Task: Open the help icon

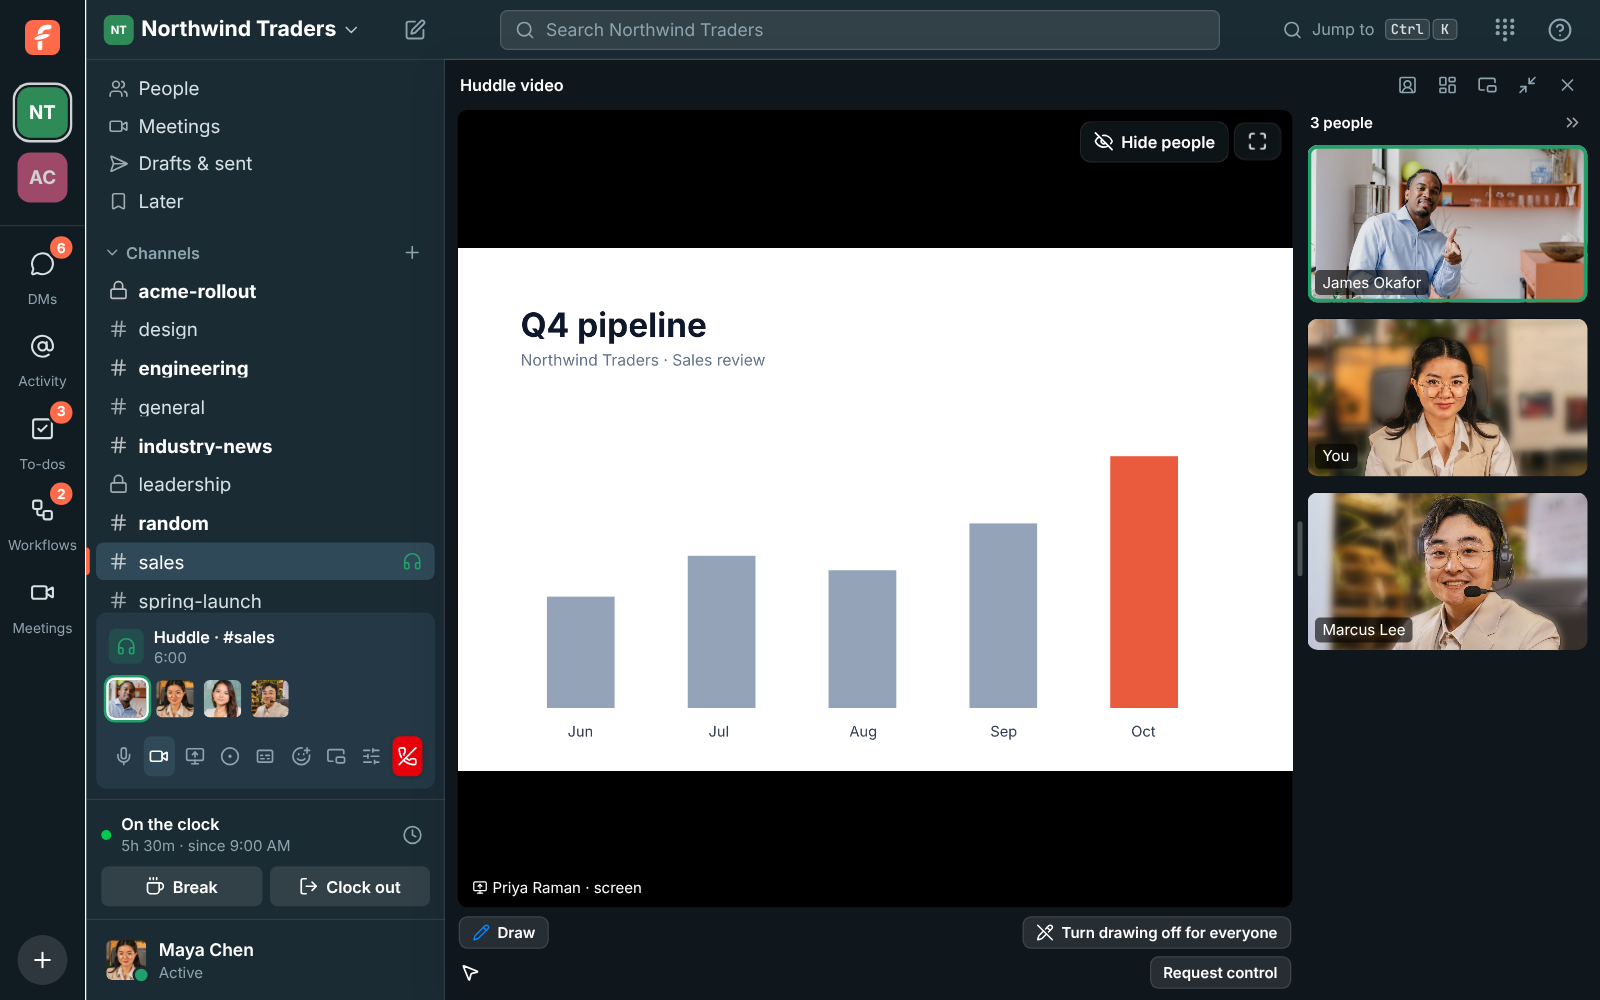Action: (1559, 30)
